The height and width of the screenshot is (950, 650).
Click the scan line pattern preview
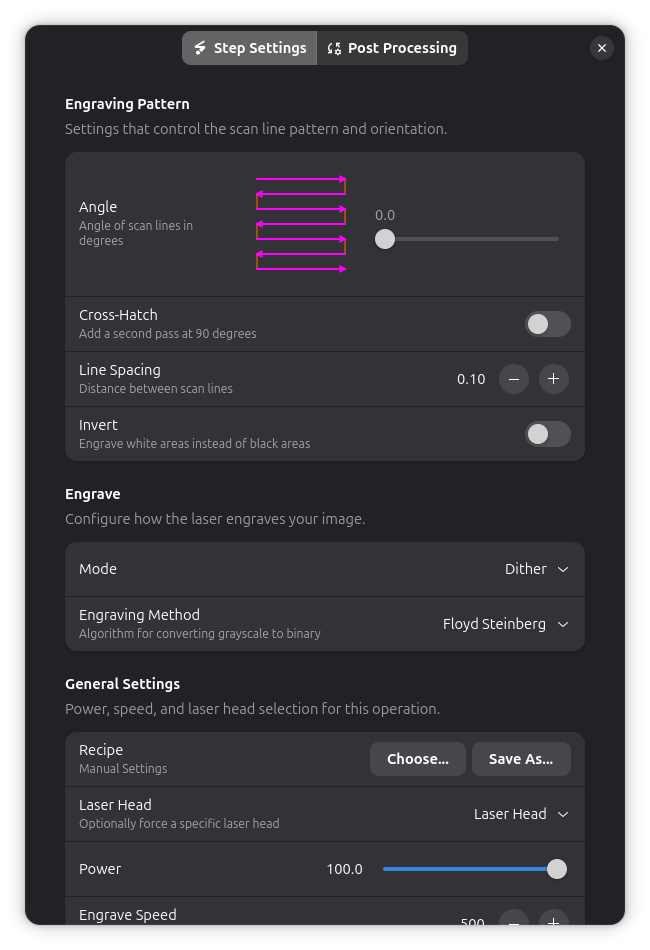point(301,224)
